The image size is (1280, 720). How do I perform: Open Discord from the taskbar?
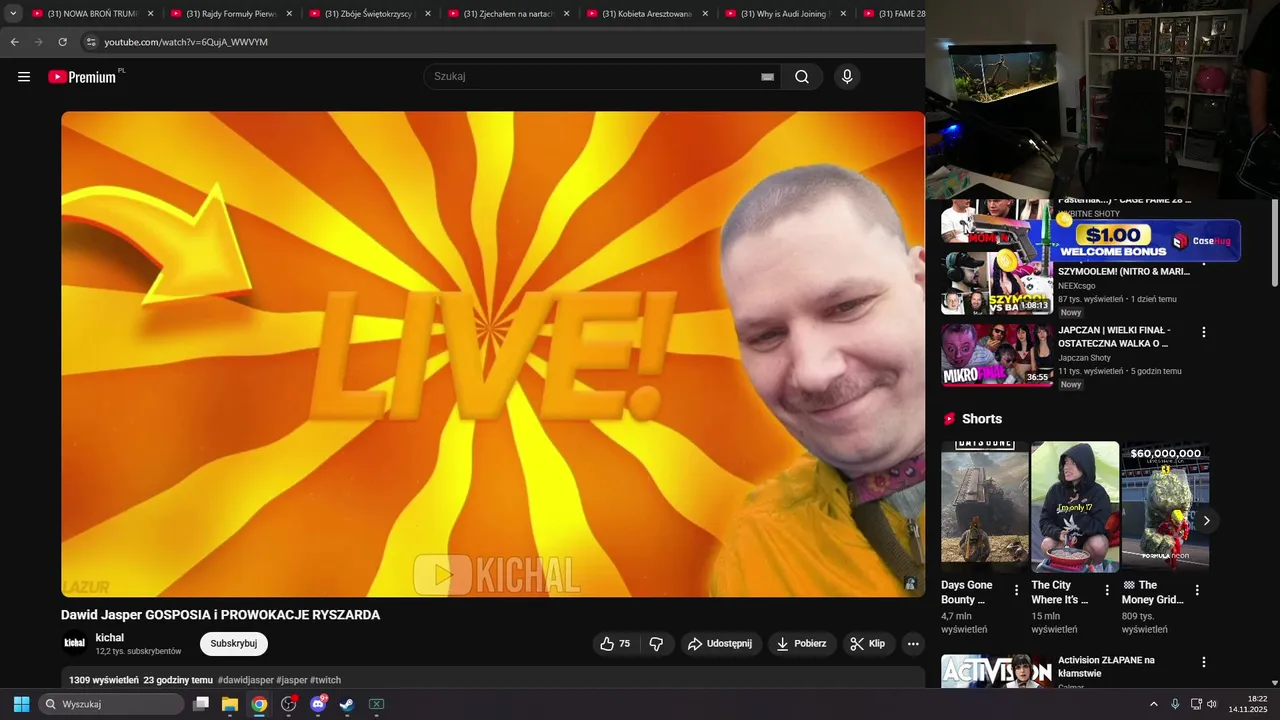click(x=318, y=704)
